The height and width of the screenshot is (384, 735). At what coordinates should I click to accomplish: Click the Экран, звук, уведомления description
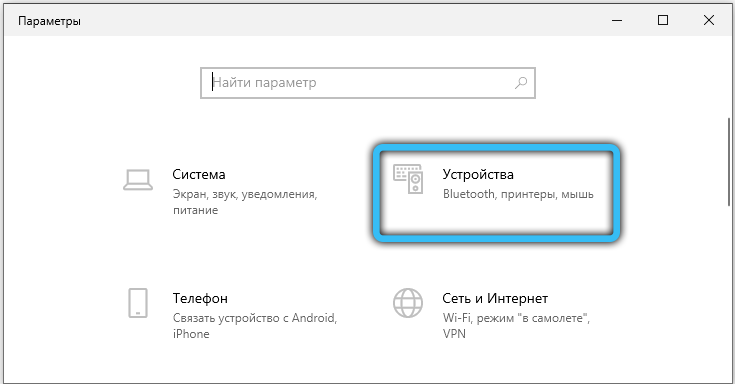click(245, 202)
